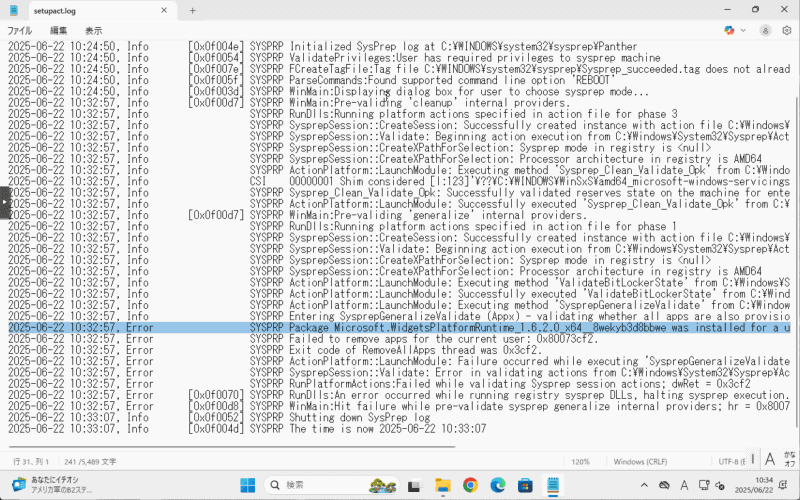Click the CSI 'Shim considered' line
Image resolution: width=800 pixels, height=500 pixels.
[399, 182]
